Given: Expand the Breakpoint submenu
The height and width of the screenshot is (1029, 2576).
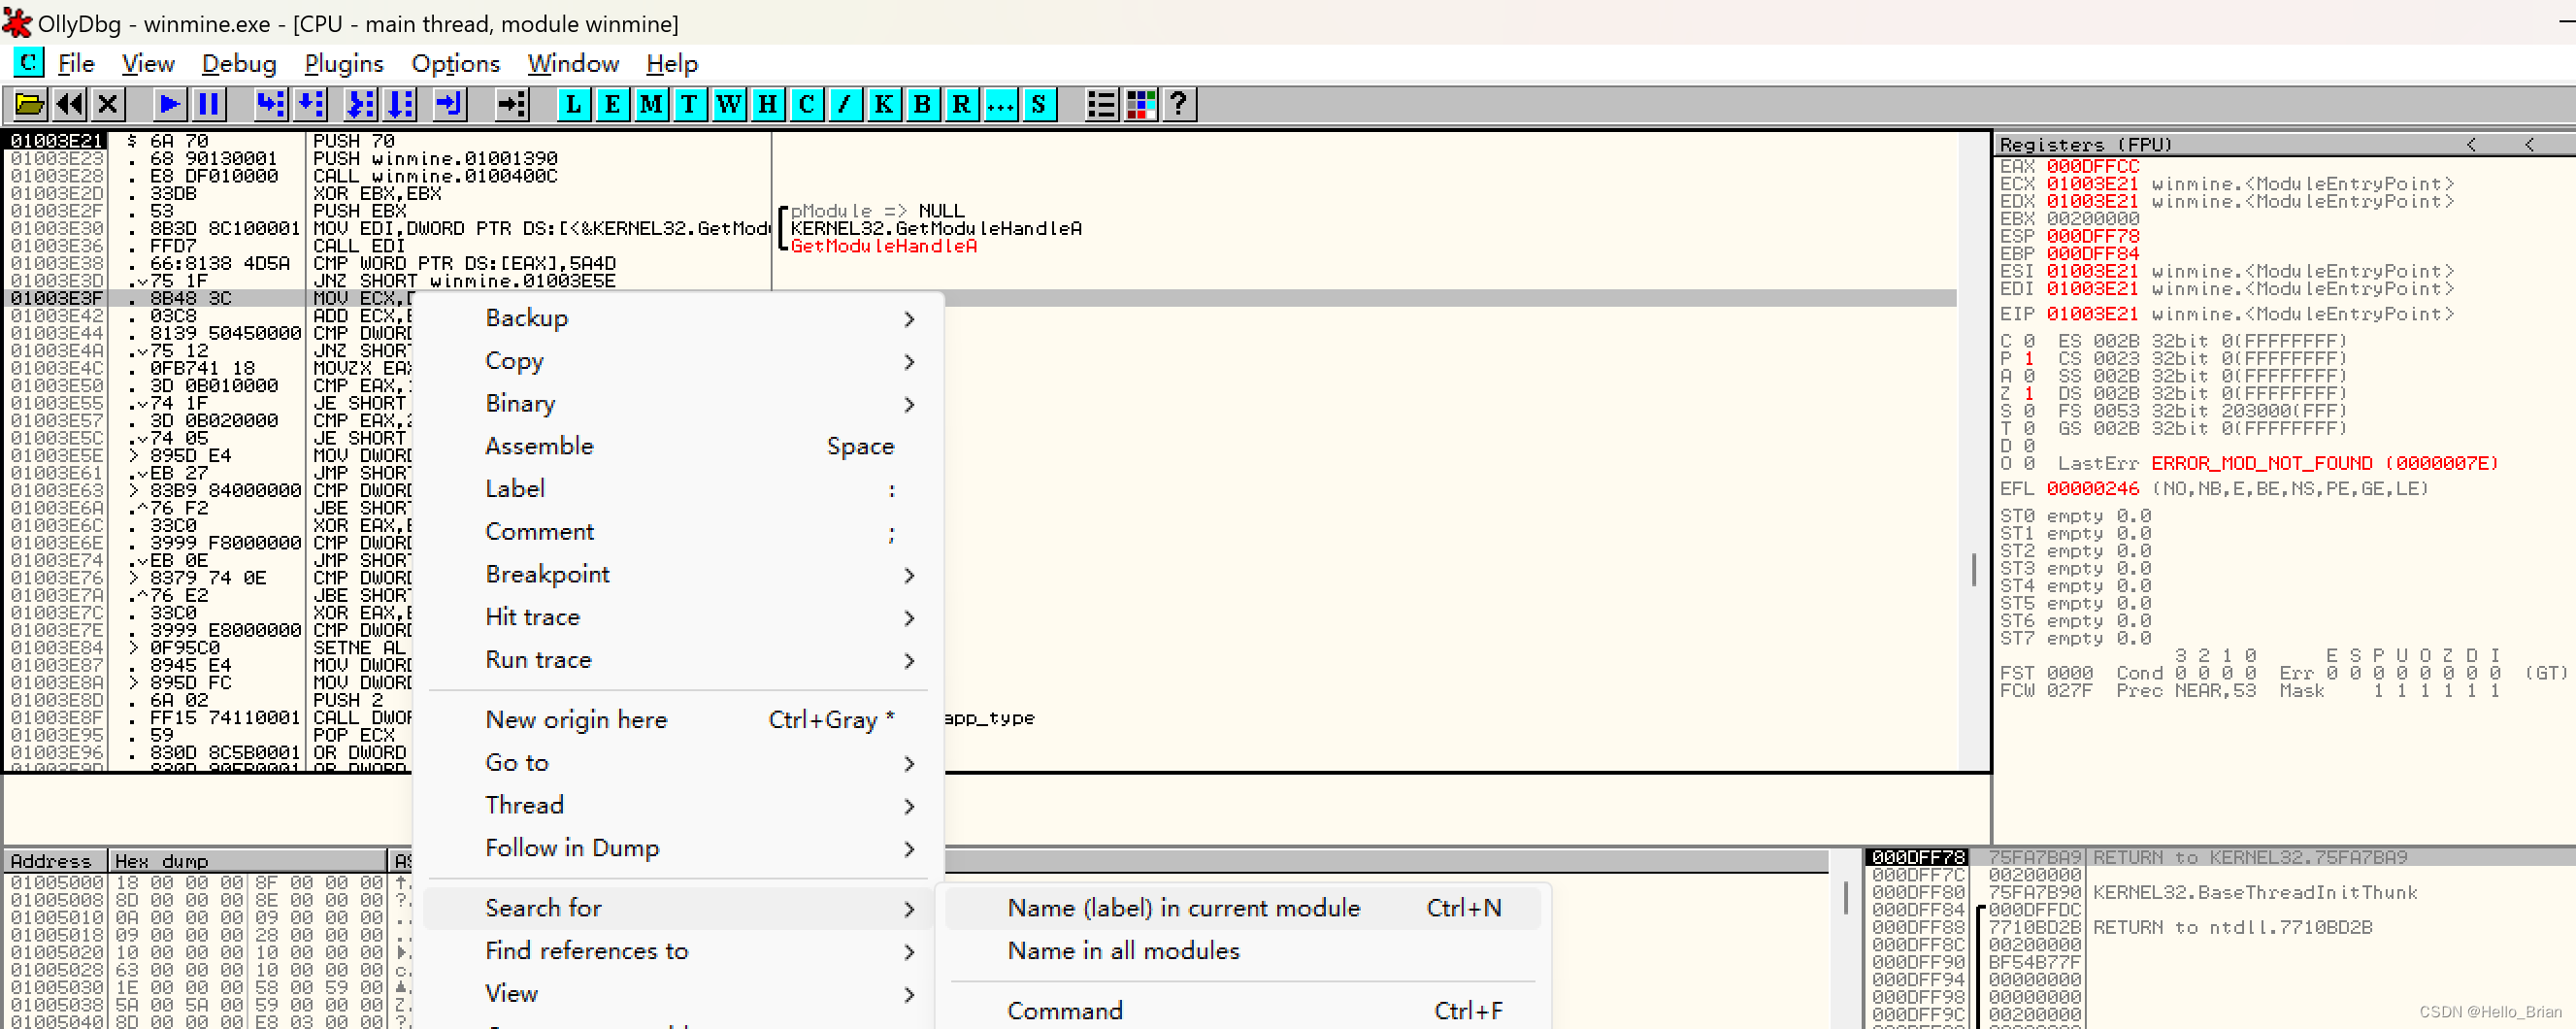Looking at the screenshot, I should click(679, 574).
